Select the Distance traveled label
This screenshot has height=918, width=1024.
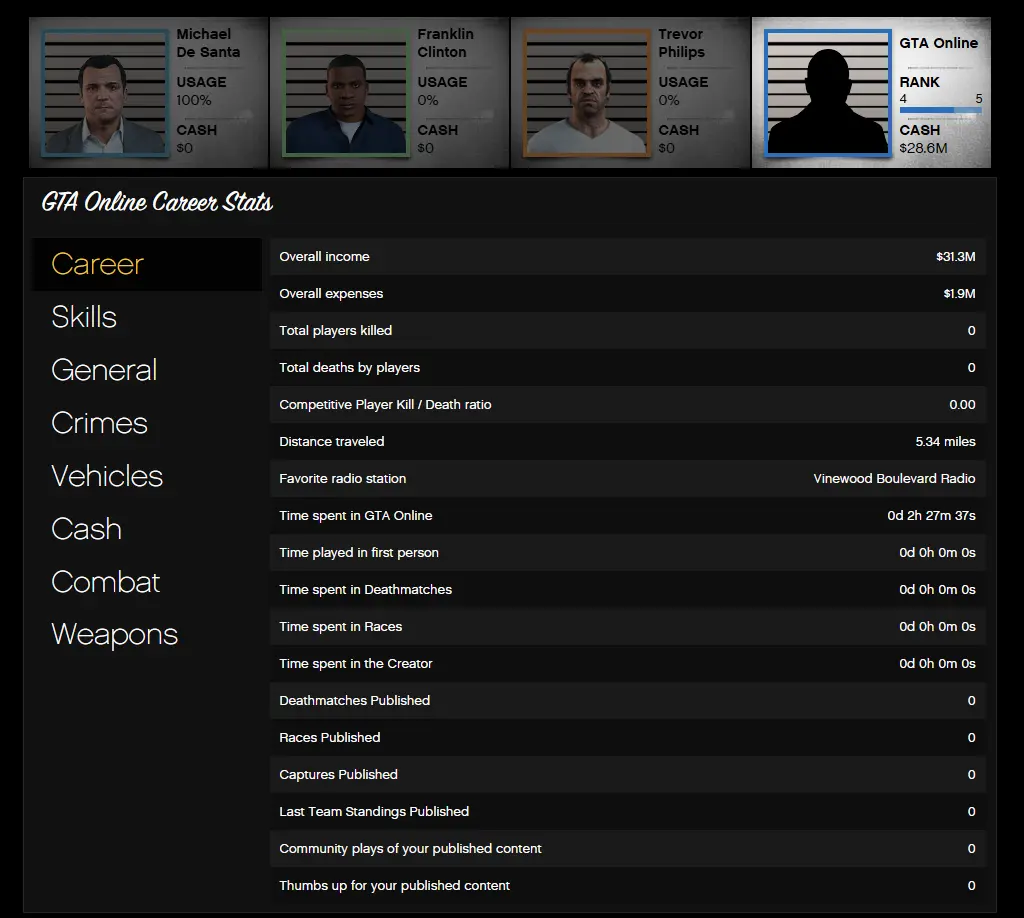pyautogui.click(x=332, y=441)
